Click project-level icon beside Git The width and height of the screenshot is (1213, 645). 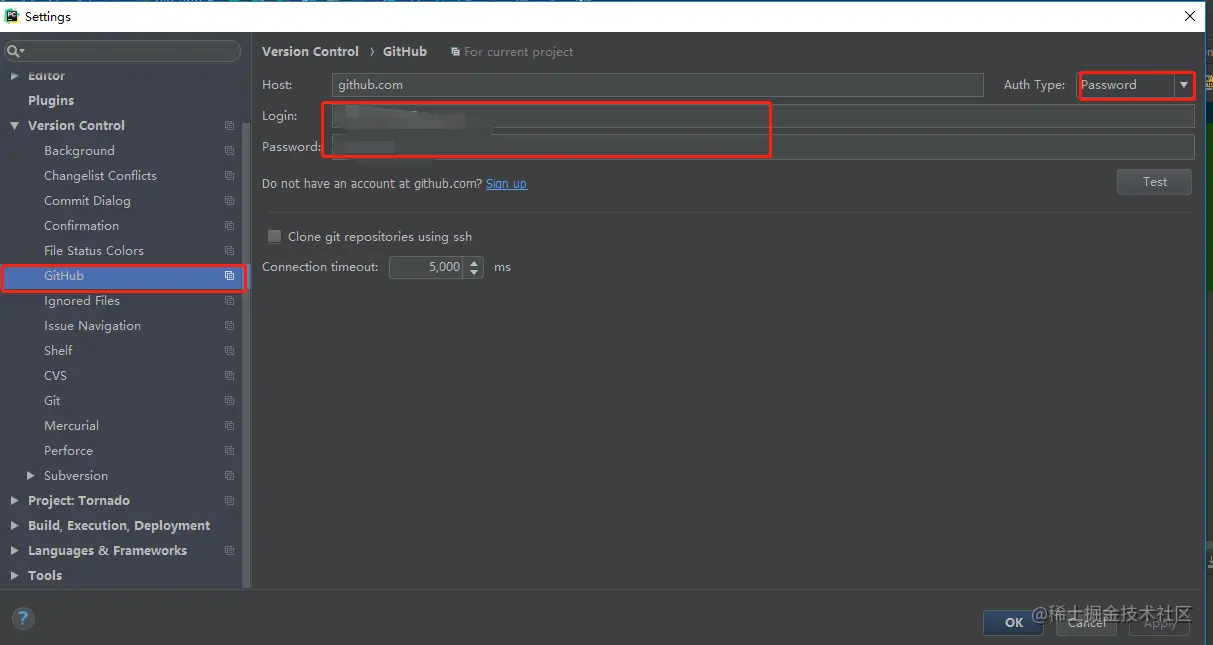pos(229,401)
